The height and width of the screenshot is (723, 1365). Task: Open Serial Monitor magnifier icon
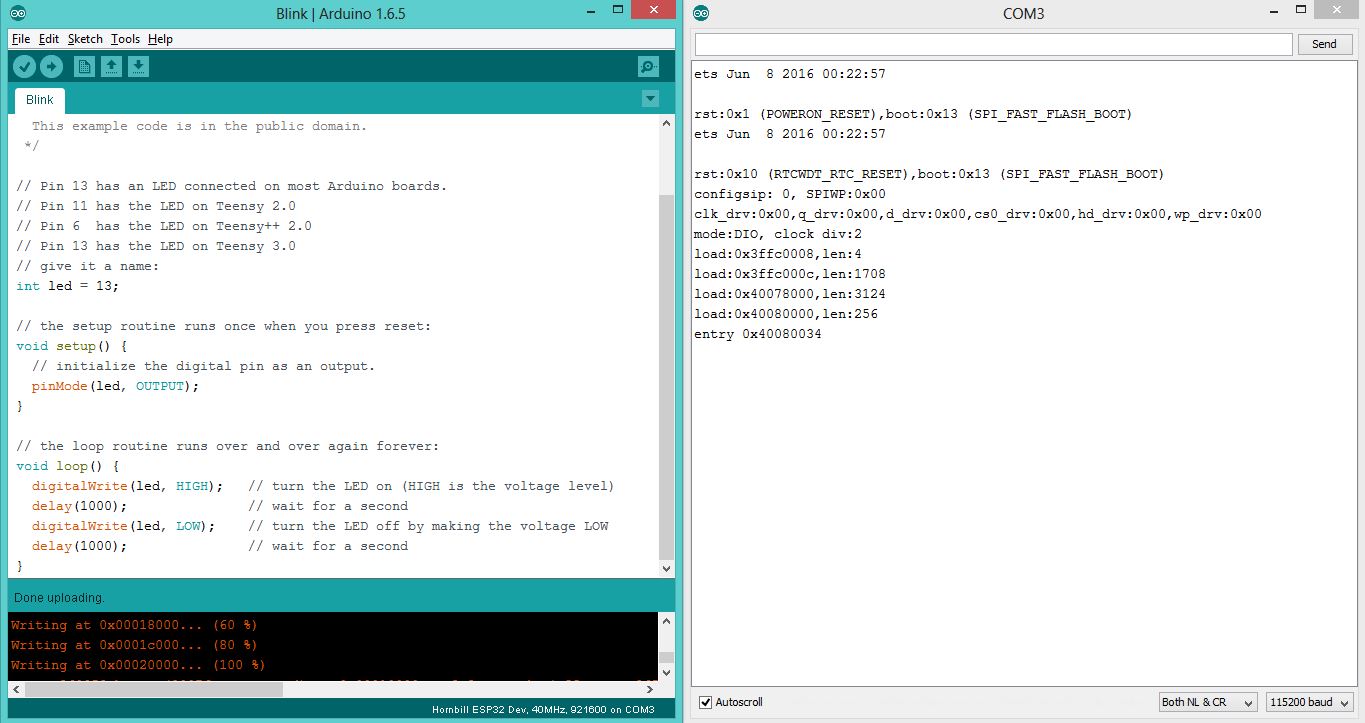click(x=649, y=67)
